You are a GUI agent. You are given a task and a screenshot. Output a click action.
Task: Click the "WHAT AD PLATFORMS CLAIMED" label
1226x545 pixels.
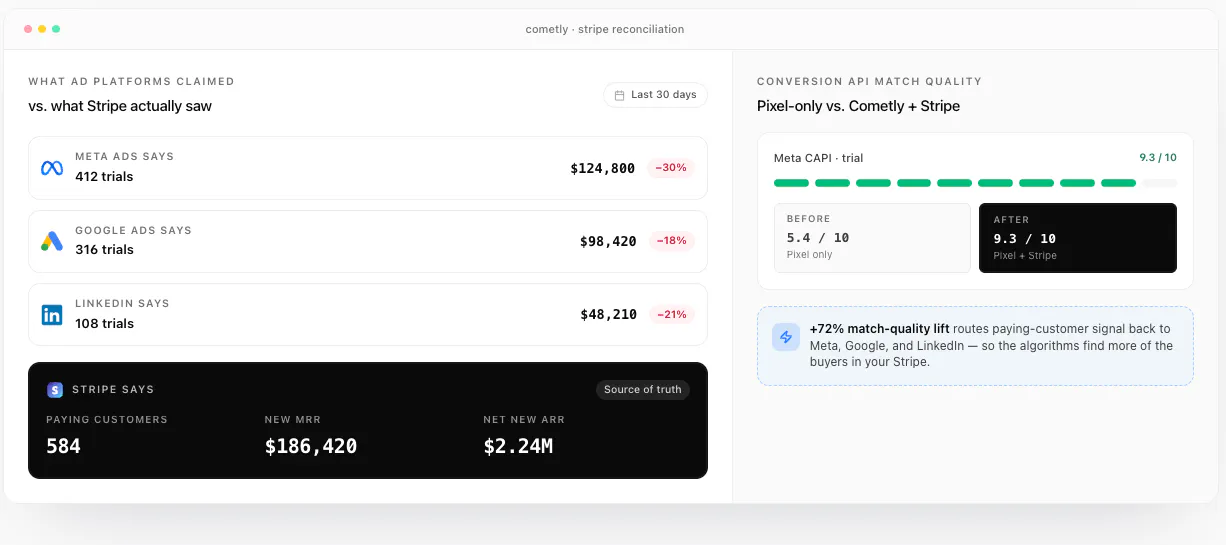click(131, 82)
